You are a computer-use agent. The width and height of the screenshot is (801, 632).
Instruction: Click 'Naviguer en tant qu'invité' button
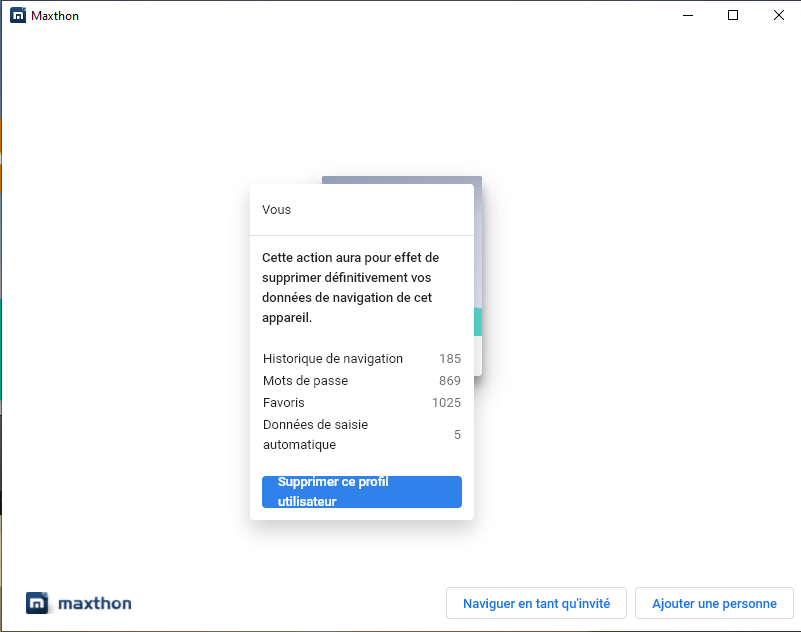pos(536,603)
